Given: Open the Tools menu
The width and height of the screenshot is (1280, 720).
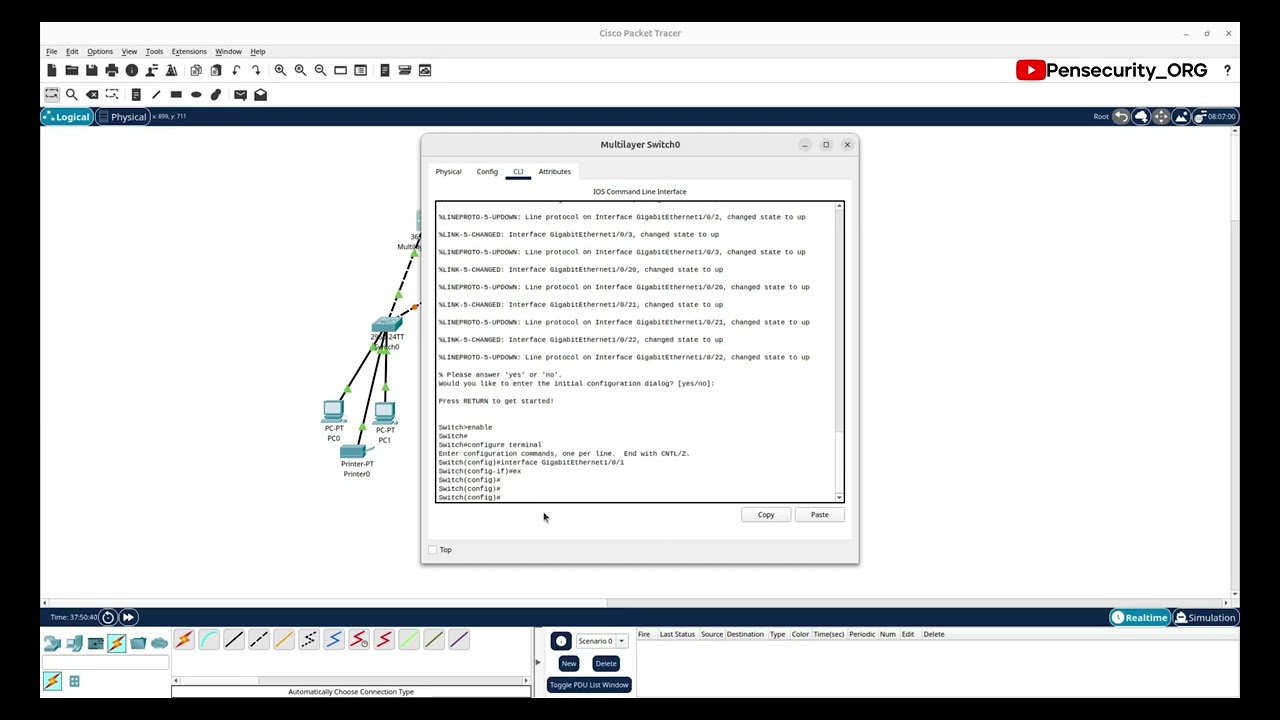Looking at the screenshot, I should pos(154,51).
